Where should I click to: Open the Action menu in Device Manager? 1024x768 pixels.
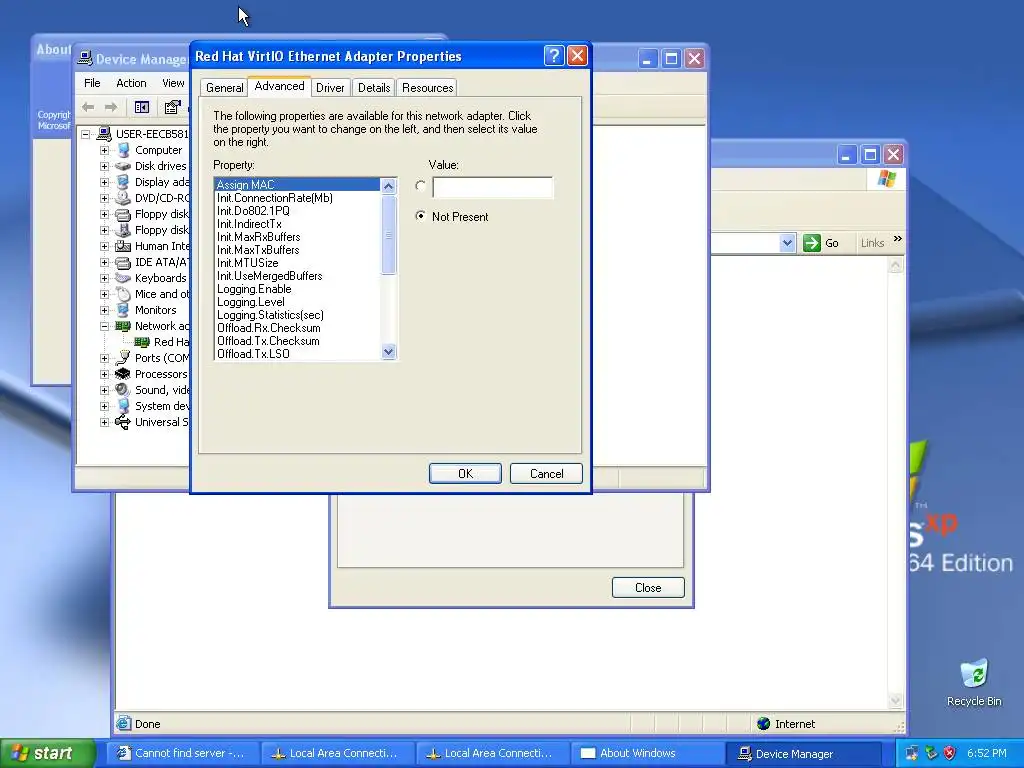point(131,83)
